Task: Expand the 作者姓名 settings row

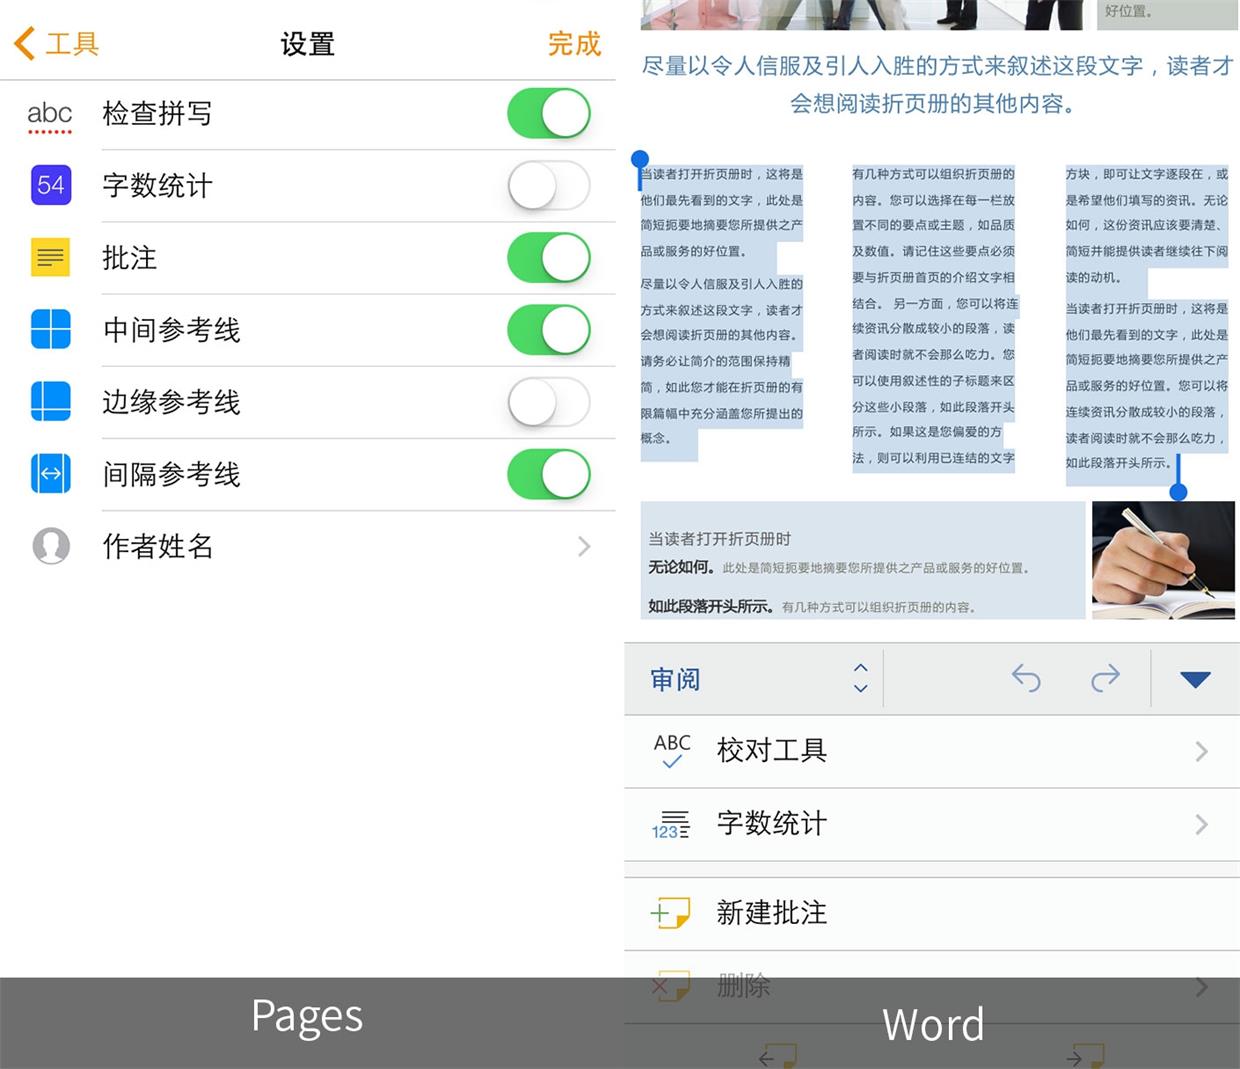Action: (x=584, y=546)
